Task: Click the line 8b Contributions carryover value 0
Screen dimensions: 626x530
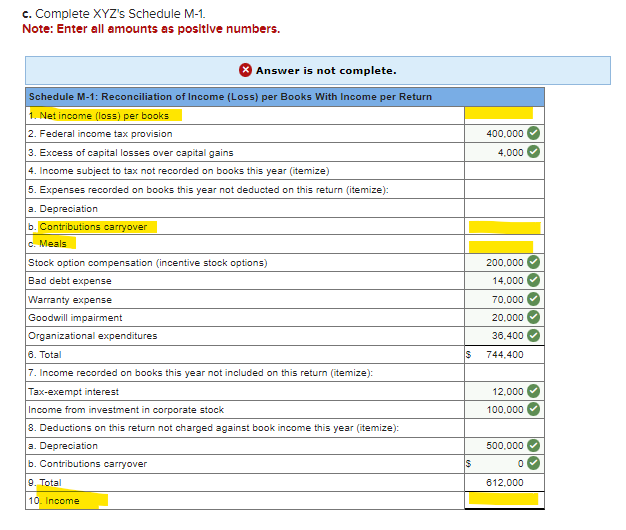Action: pyautogui.click(x=521, y=463)
